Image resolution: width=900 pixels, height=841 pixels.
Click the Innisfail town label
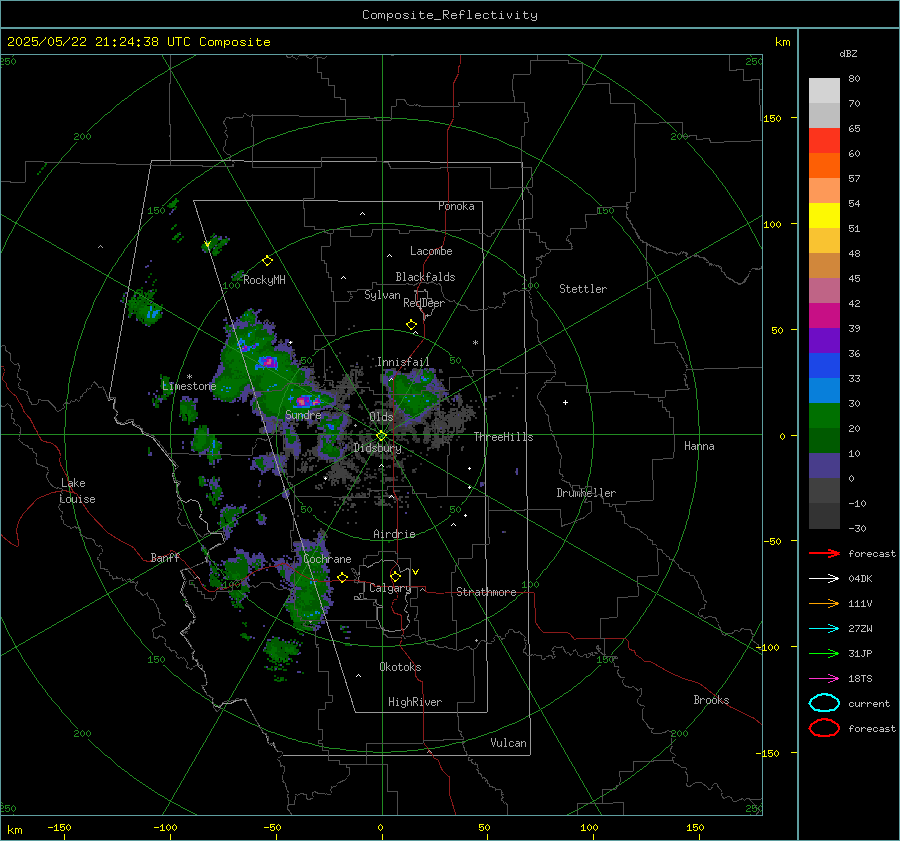click(x=403, y=362)
